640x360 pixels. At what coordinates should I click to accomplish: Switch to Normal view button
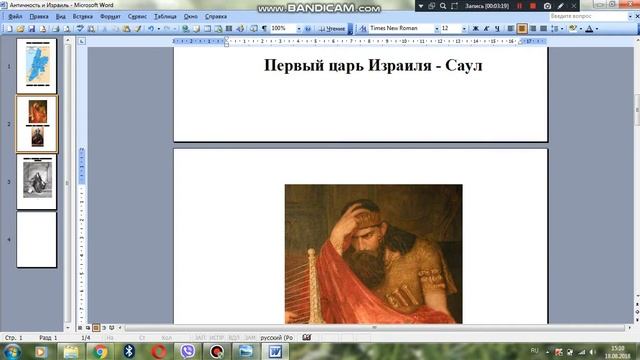coord(80,328)
